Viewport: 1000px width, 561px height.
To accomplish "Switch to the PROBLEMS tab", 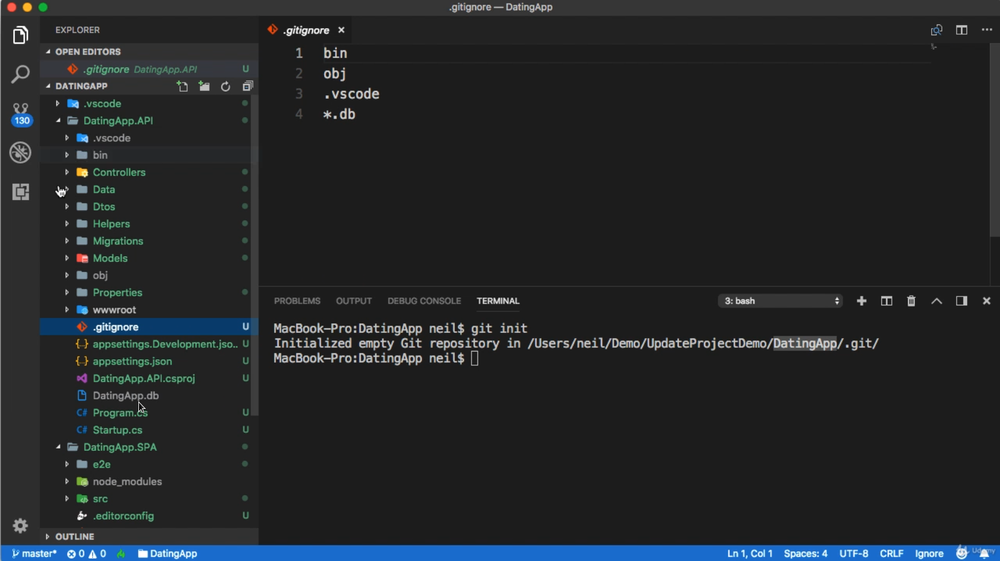I will coord(297,301).
